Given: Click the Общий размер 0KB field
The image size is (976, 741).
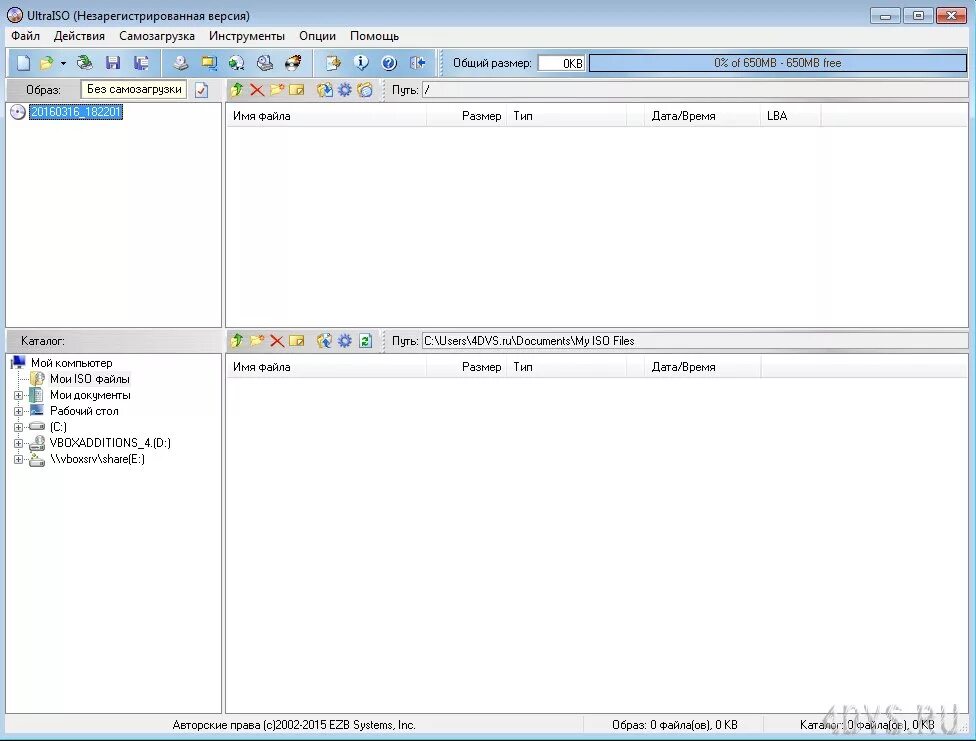Looking at the screenshot, I should coord(561,64).
